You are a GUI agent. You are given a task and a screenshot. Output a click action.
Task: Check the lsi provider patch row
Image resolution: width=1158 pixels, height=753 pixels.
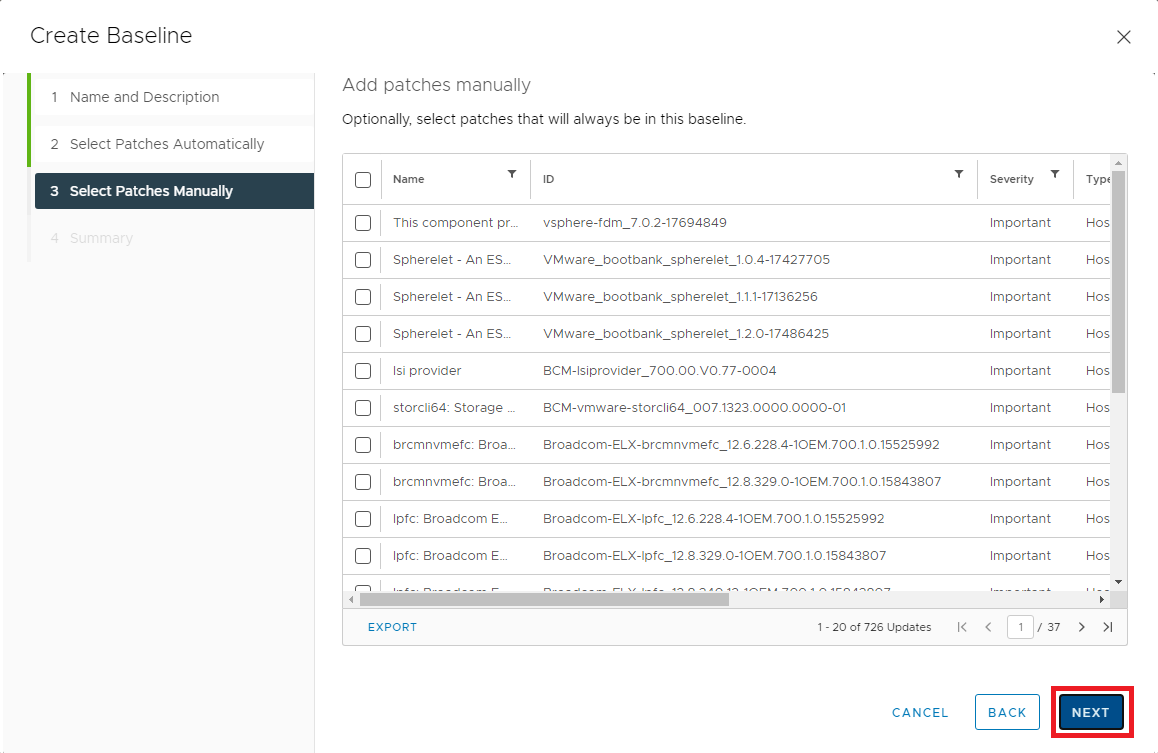click(363, 371)
